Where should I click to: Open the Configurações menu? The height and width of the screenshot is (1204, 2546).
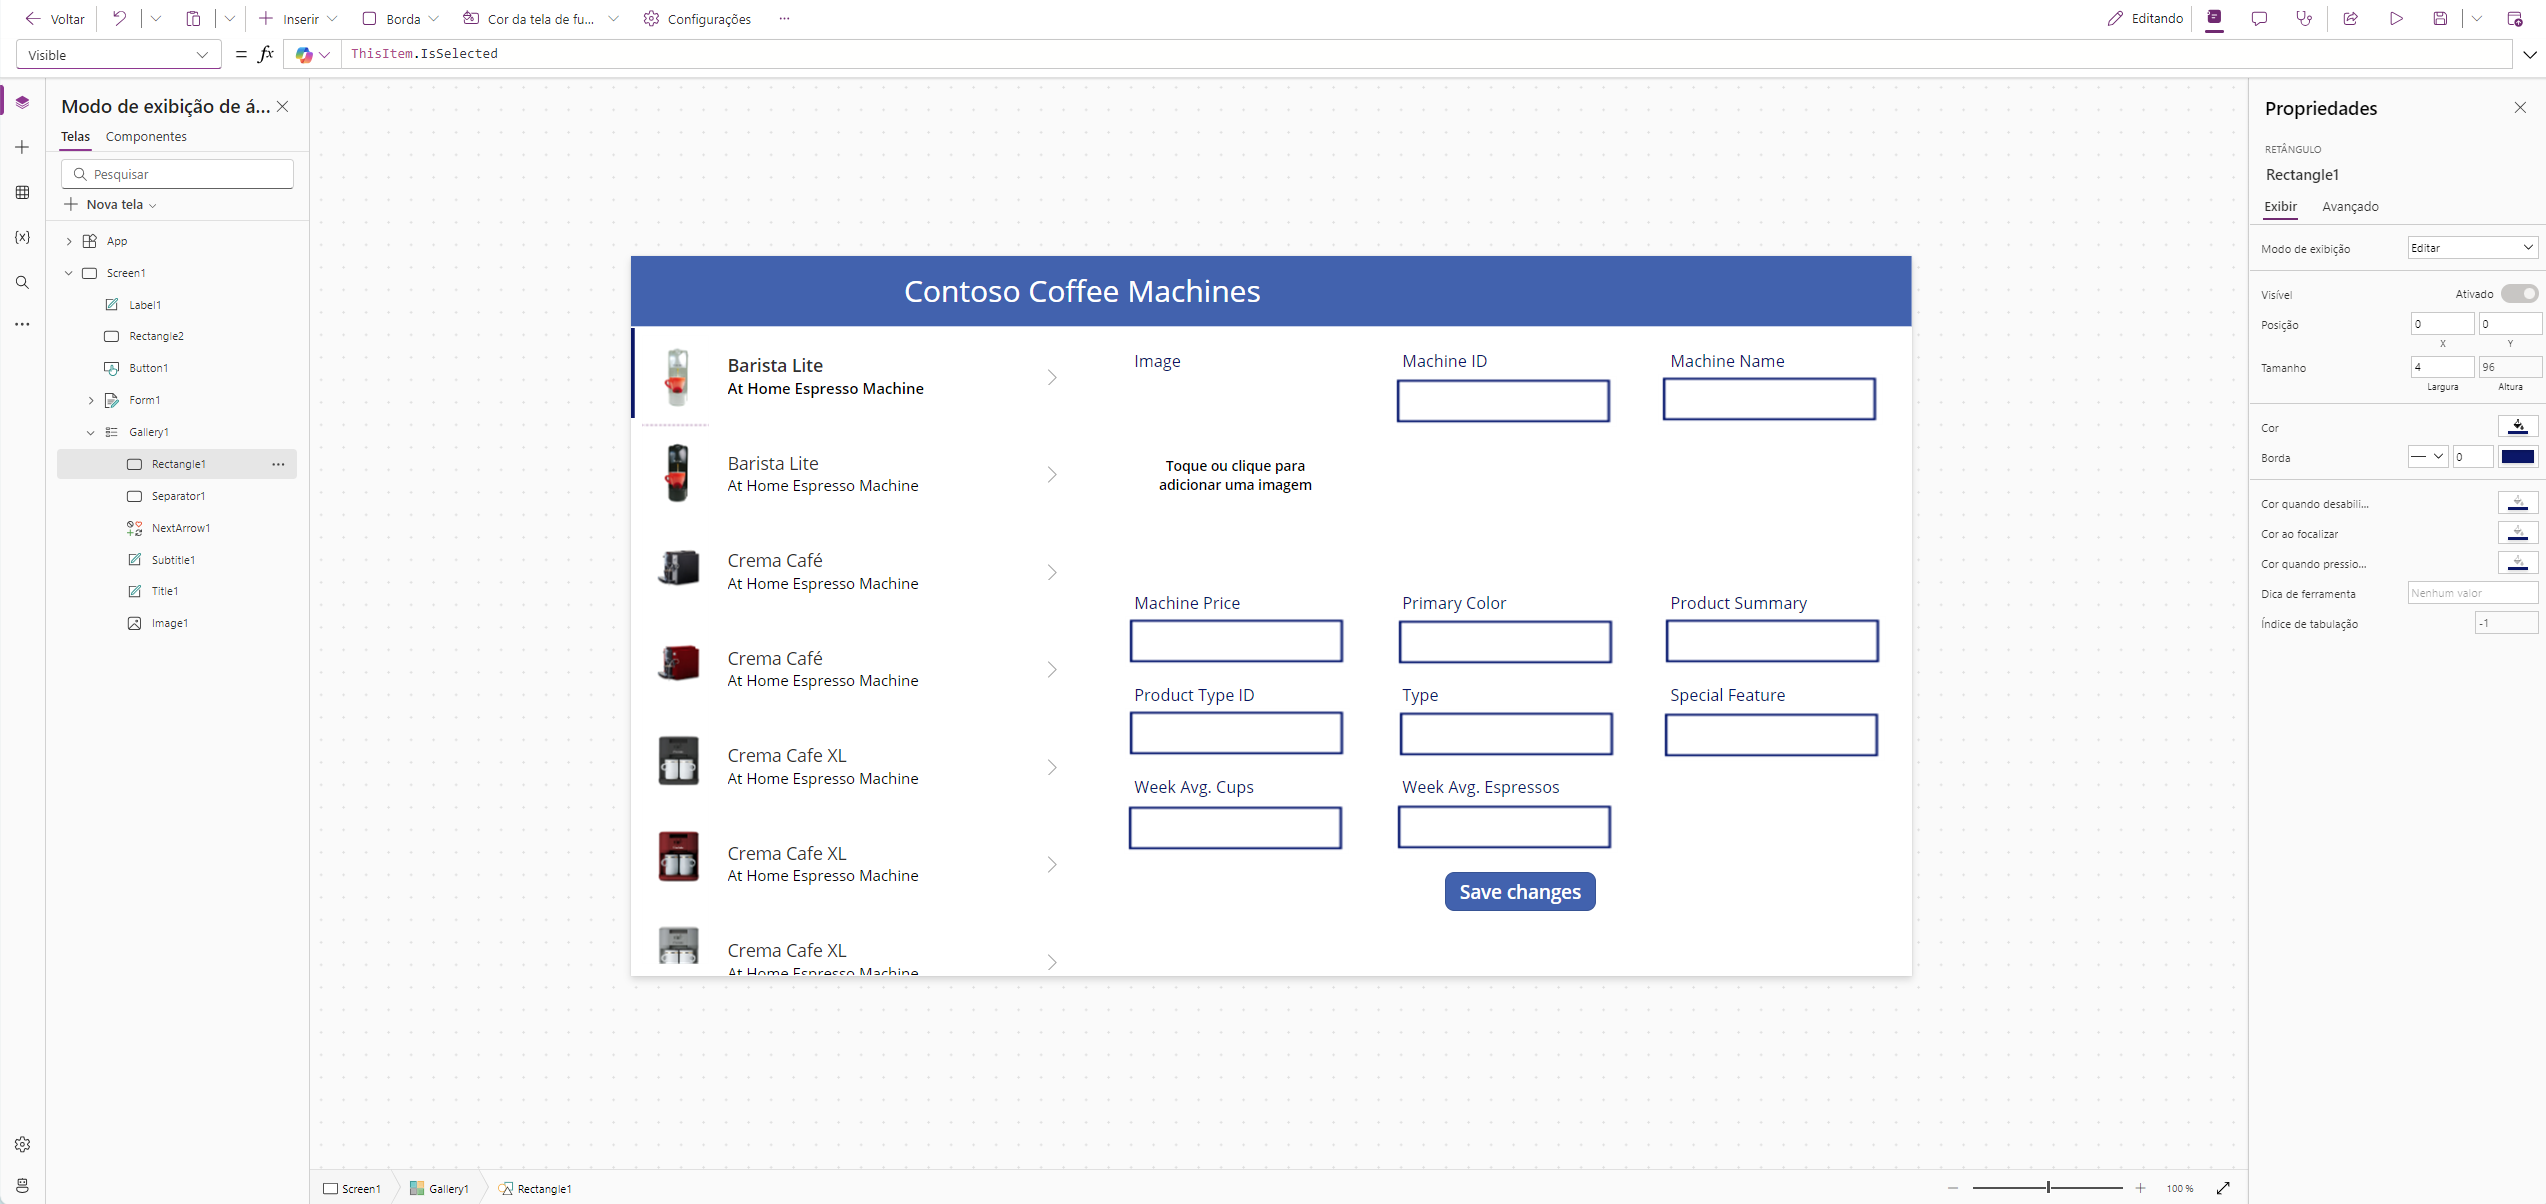coord(697,19)
